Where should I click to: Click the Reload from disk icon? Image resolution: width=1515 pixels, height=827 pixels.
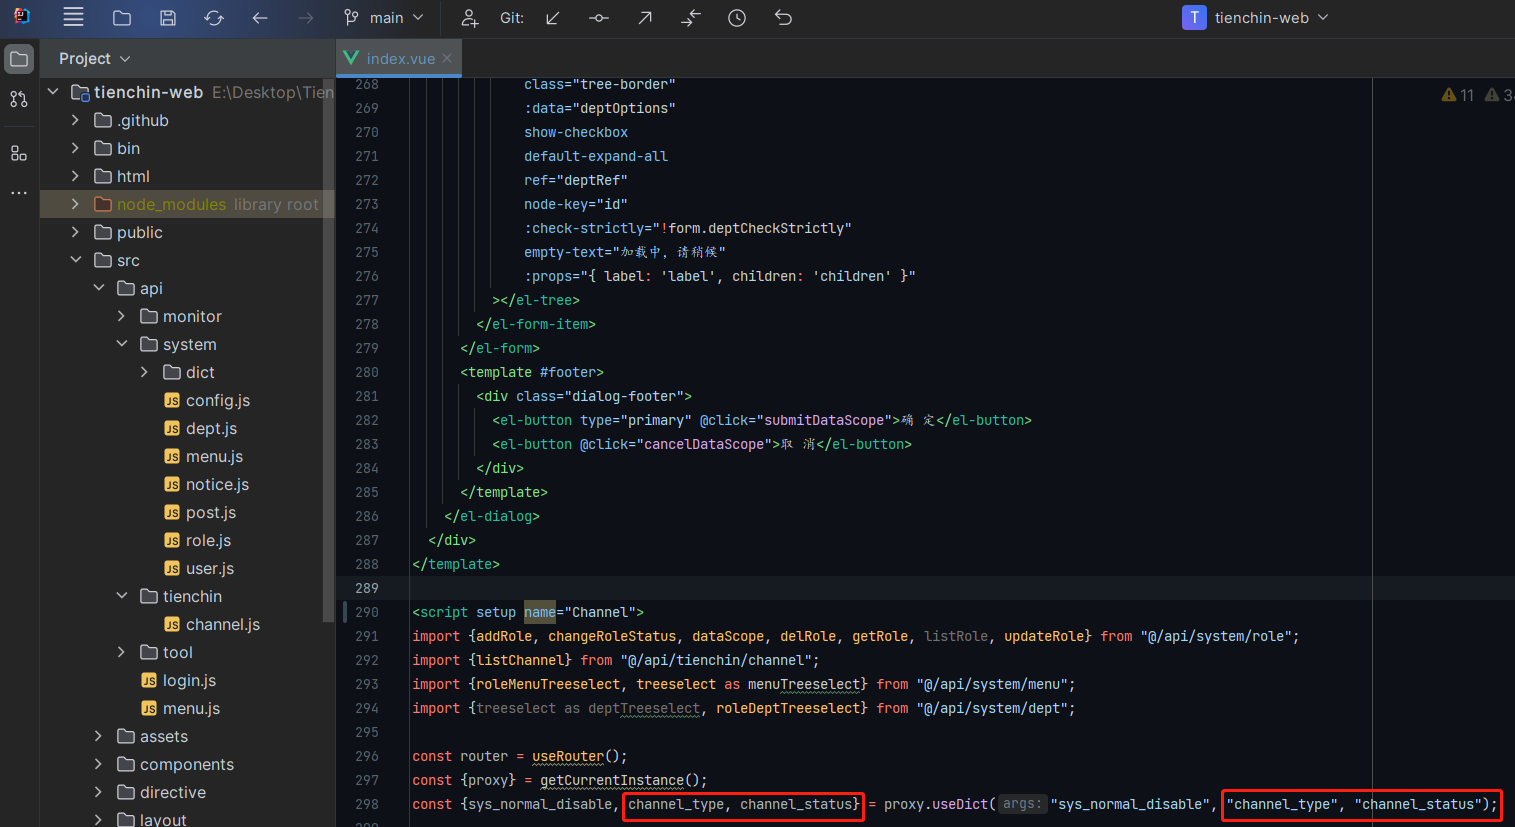coord(214,18)
